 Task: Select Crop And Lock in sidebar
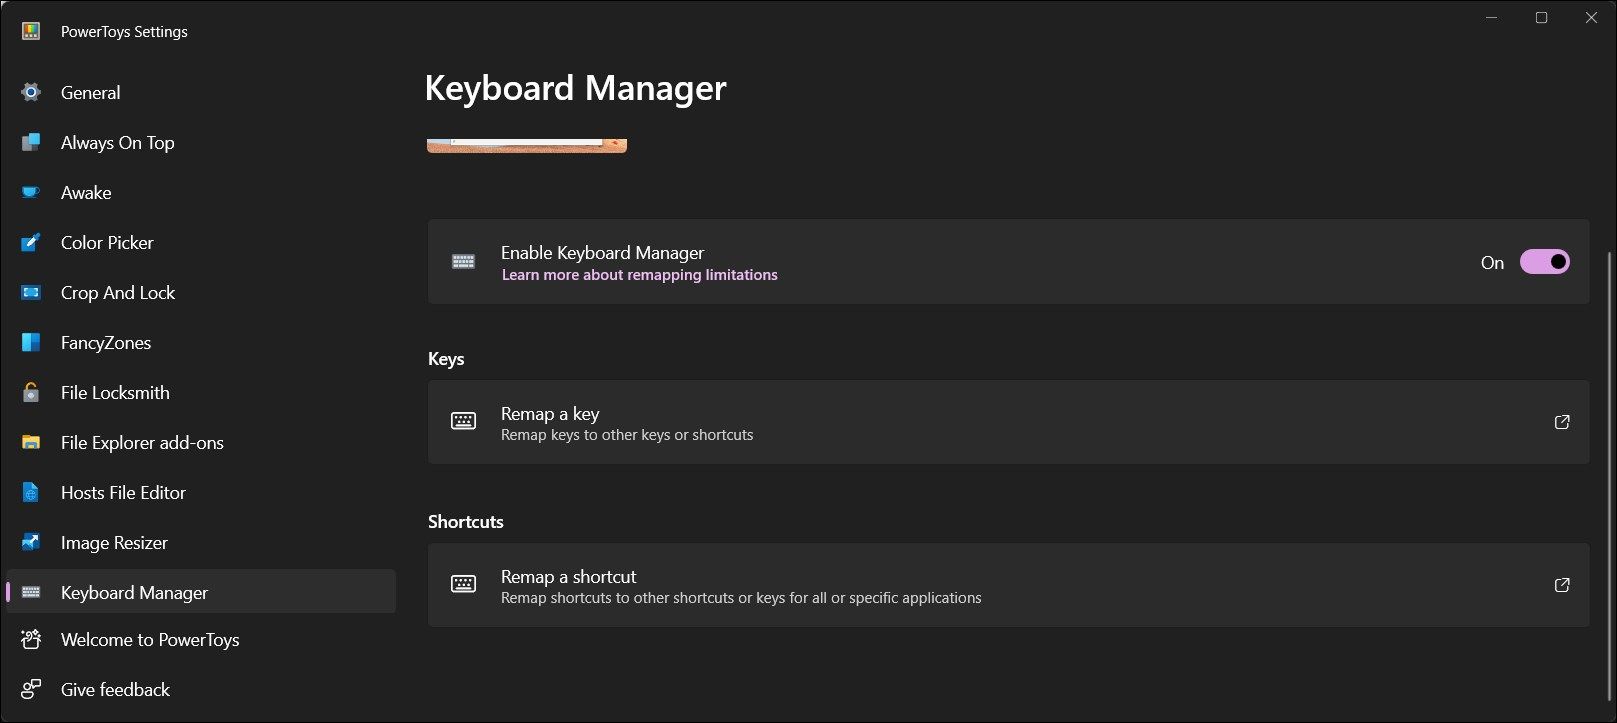point(200,292)
